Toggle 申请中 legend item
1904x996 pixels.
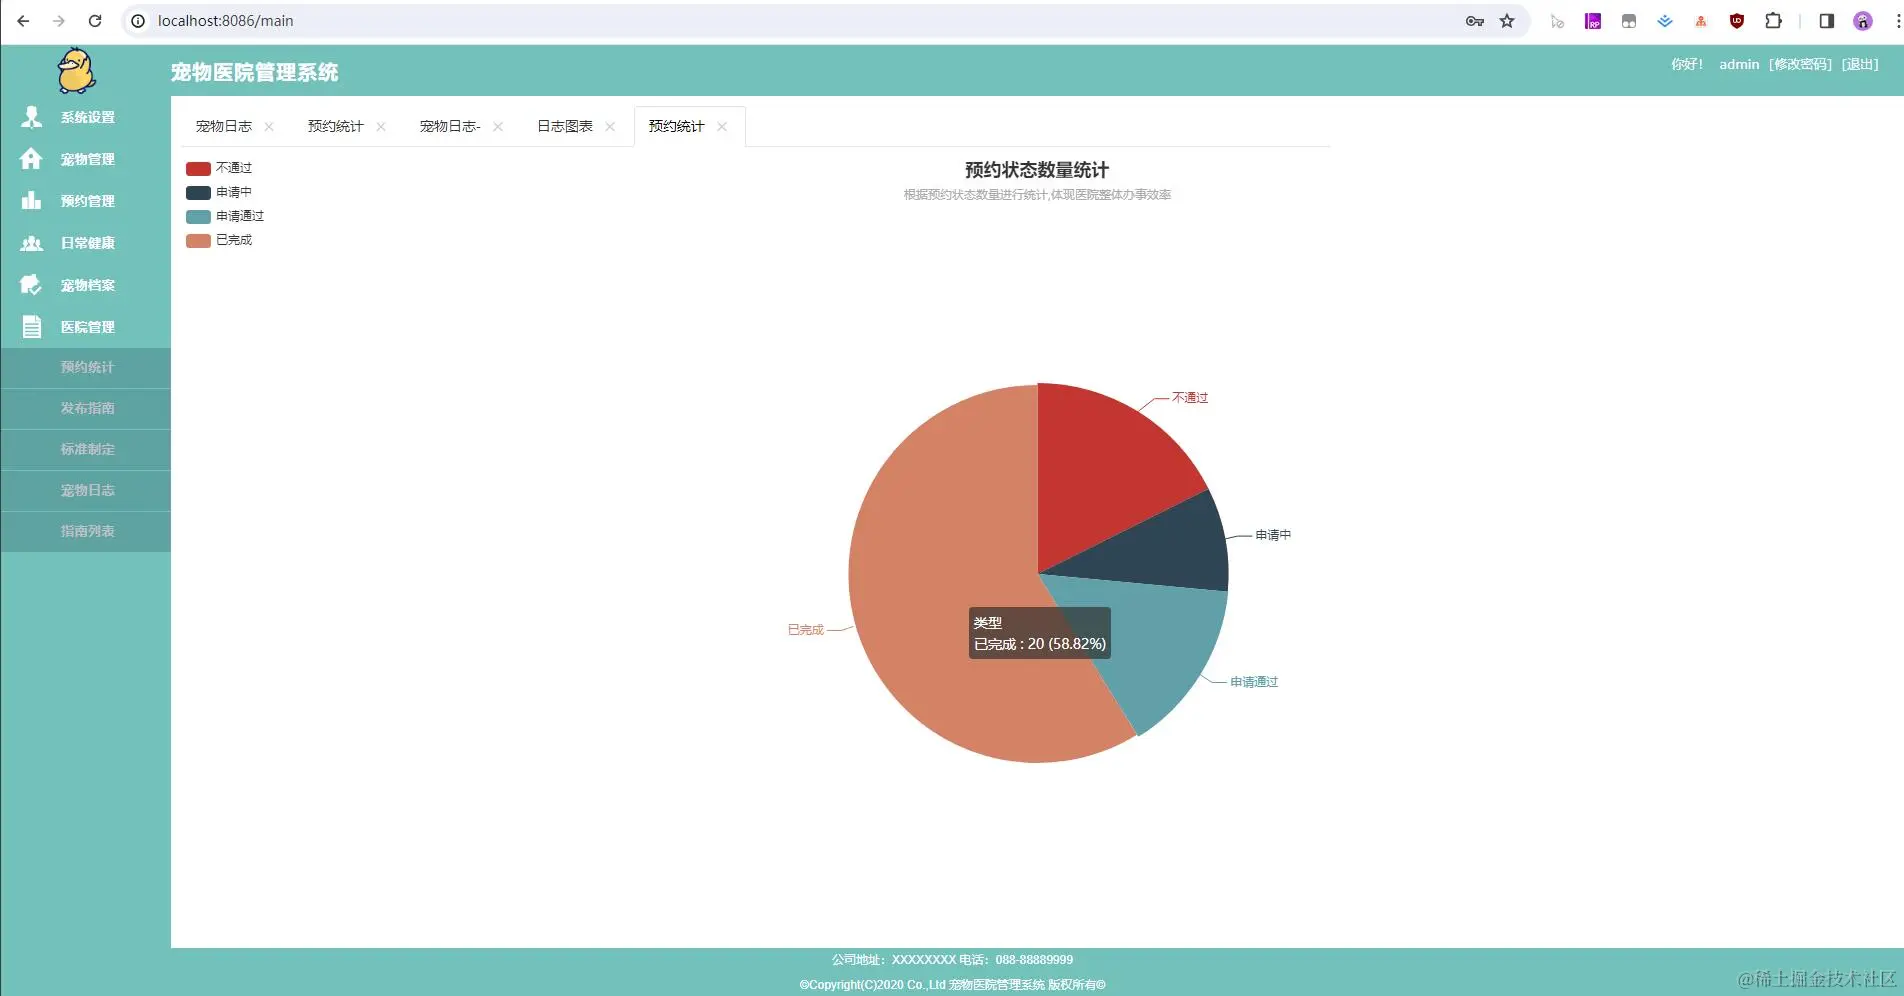pos(219,192)
